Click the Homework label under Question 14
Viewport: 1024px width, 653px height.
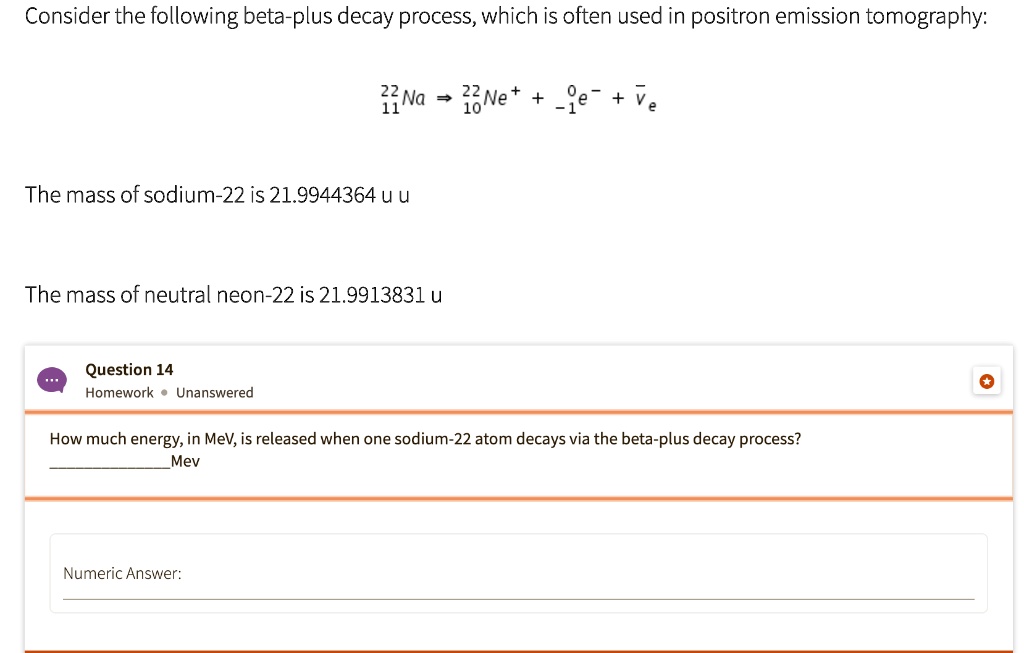pyautogui.click(x=119, y=393)
